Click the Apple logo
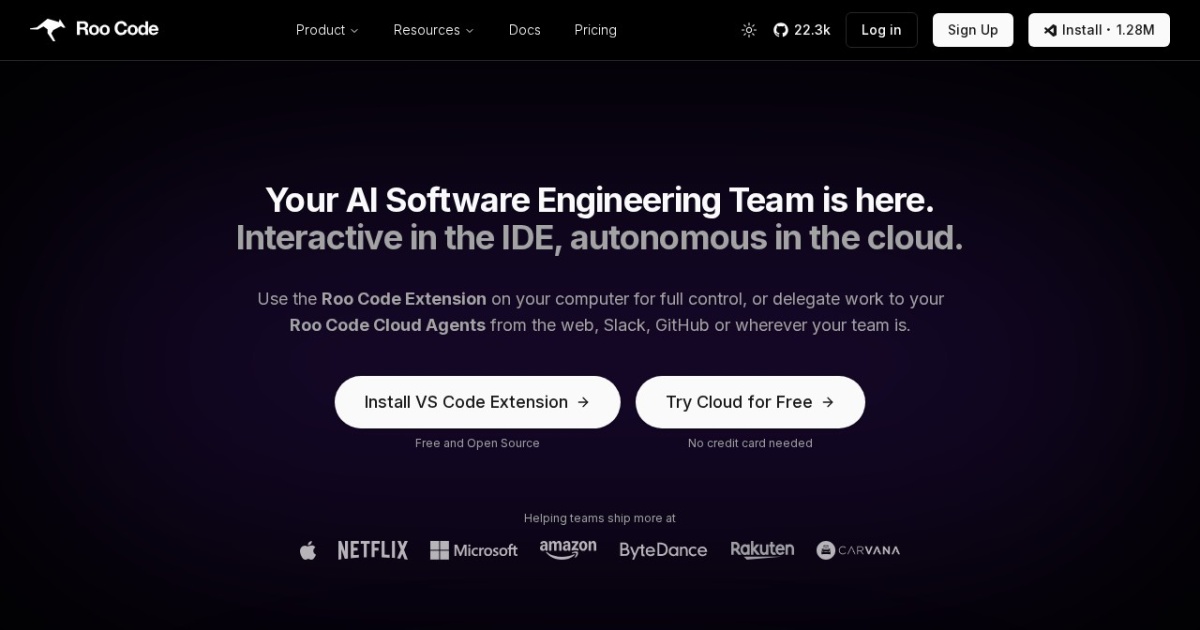Viewport: 1200px width, 630px height. pyautogui.click(x=308, y=549)
